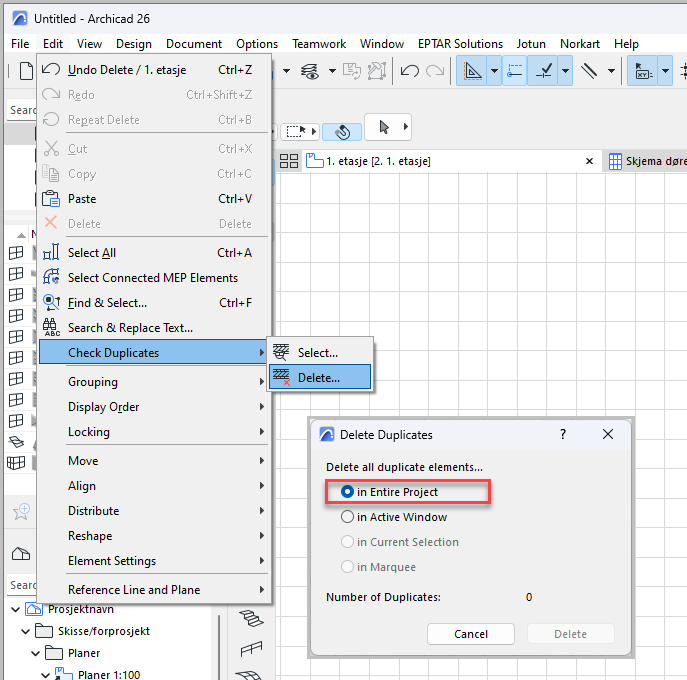This screenshot has width=687, height=680.
Task: Expand Reference Line and Plane submenu
Action: [154, 590]
